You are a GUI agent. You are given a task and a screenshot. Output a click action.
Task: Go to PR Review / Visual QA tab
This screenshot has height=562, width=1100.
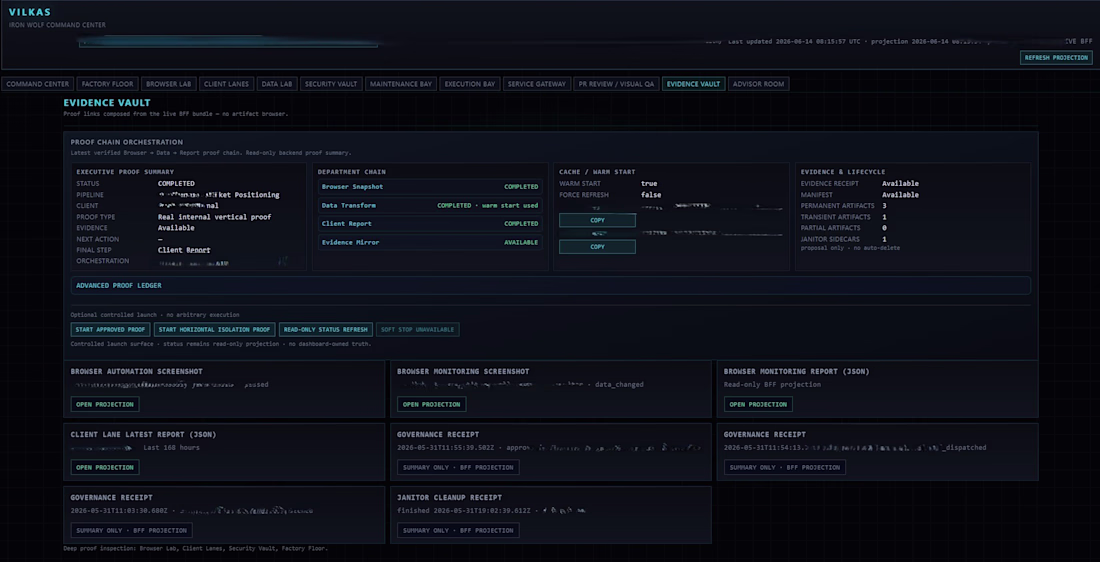tap(616, 84)
